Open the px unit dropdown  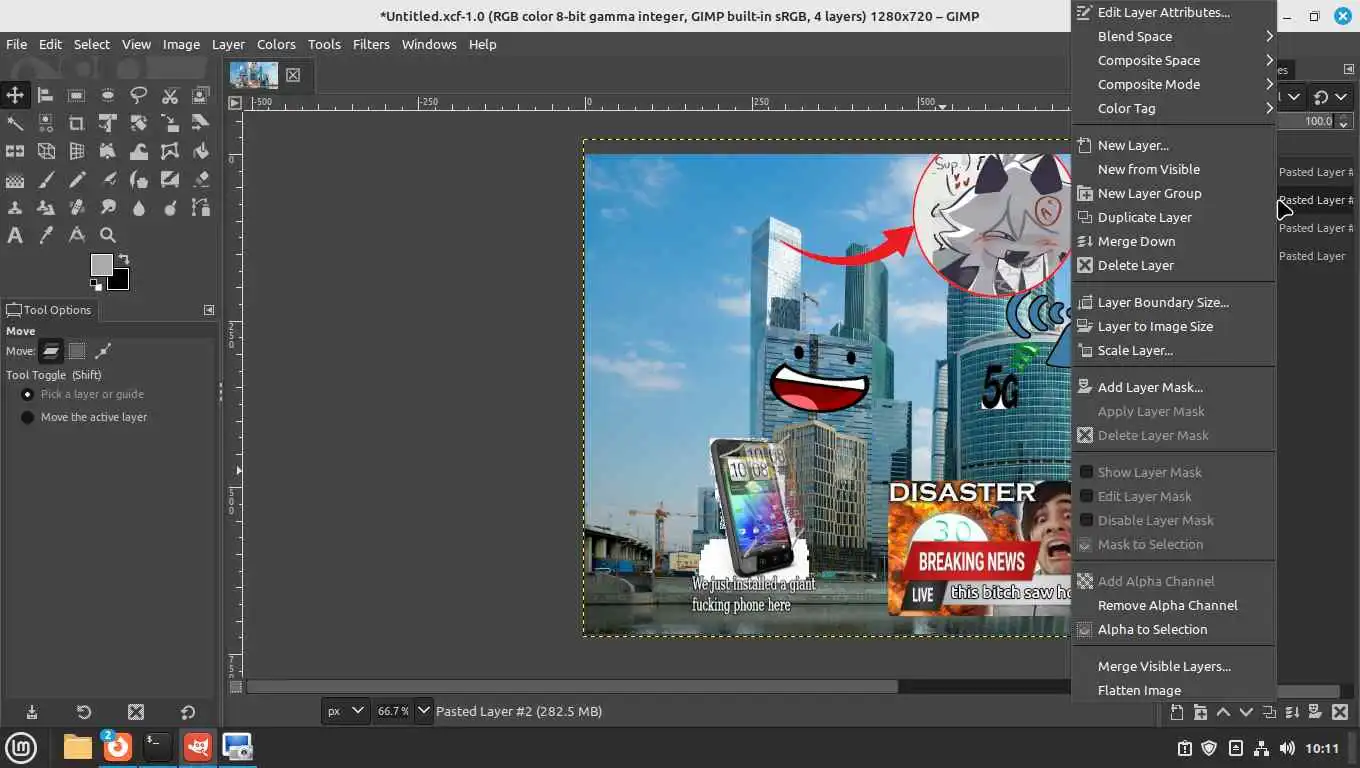[x=346, y=711]
